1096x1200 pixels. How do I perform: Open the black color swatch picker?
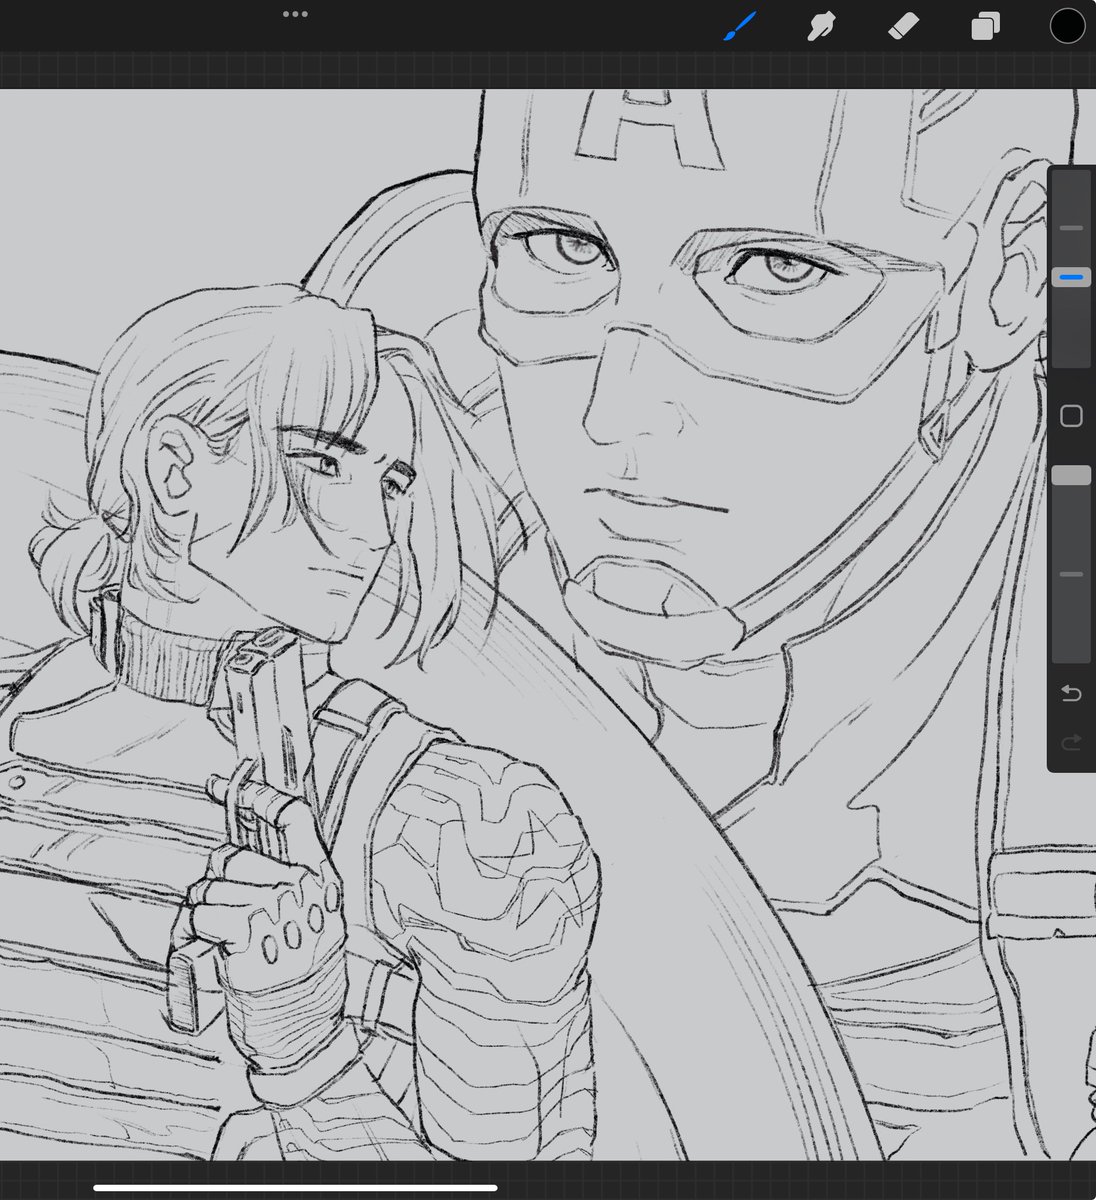pos(1067,26)
